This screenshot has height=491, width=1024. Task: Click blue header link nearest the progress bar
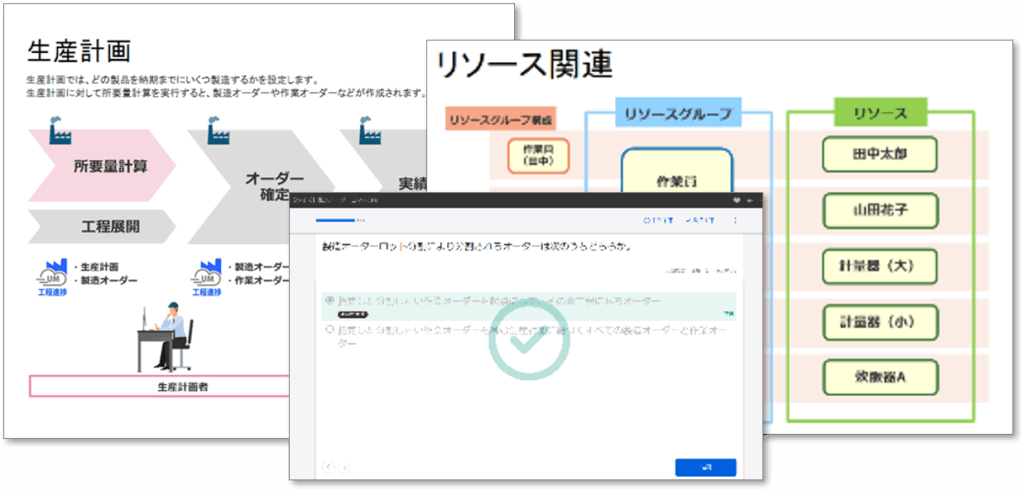pyautogui.click(x=658, y=221)
